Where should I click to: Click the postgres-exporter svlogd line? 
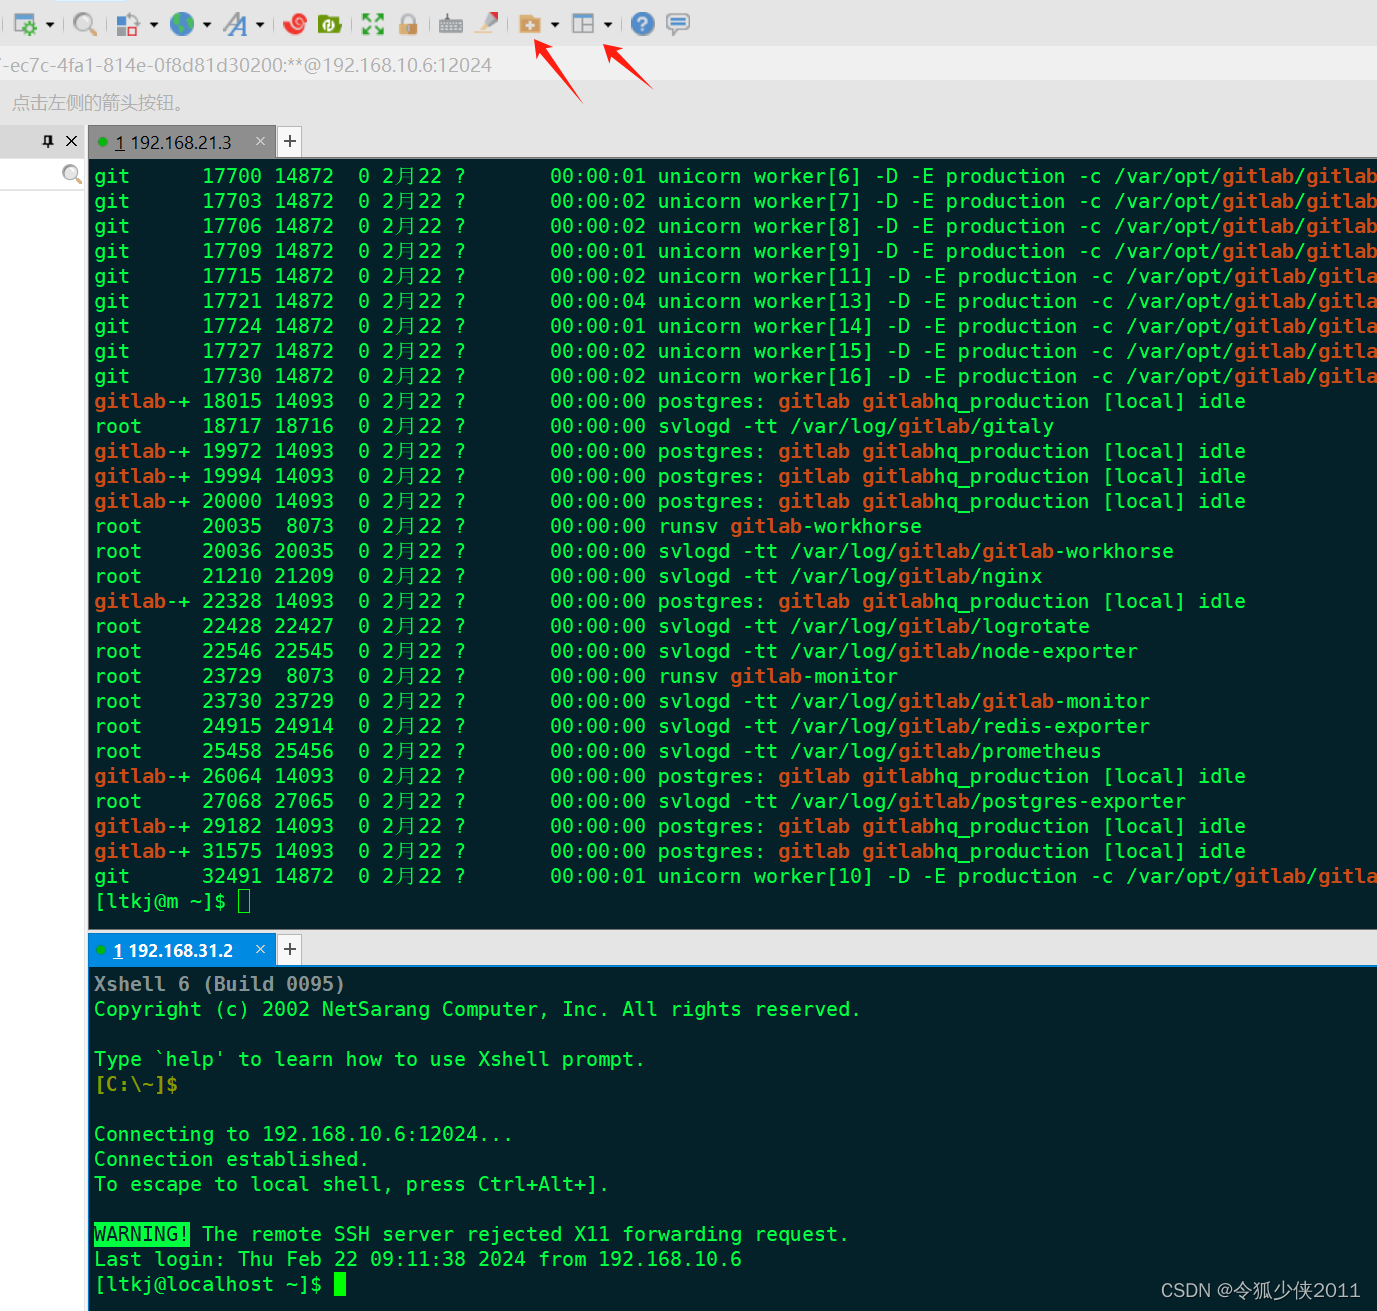tap(640, 801)
